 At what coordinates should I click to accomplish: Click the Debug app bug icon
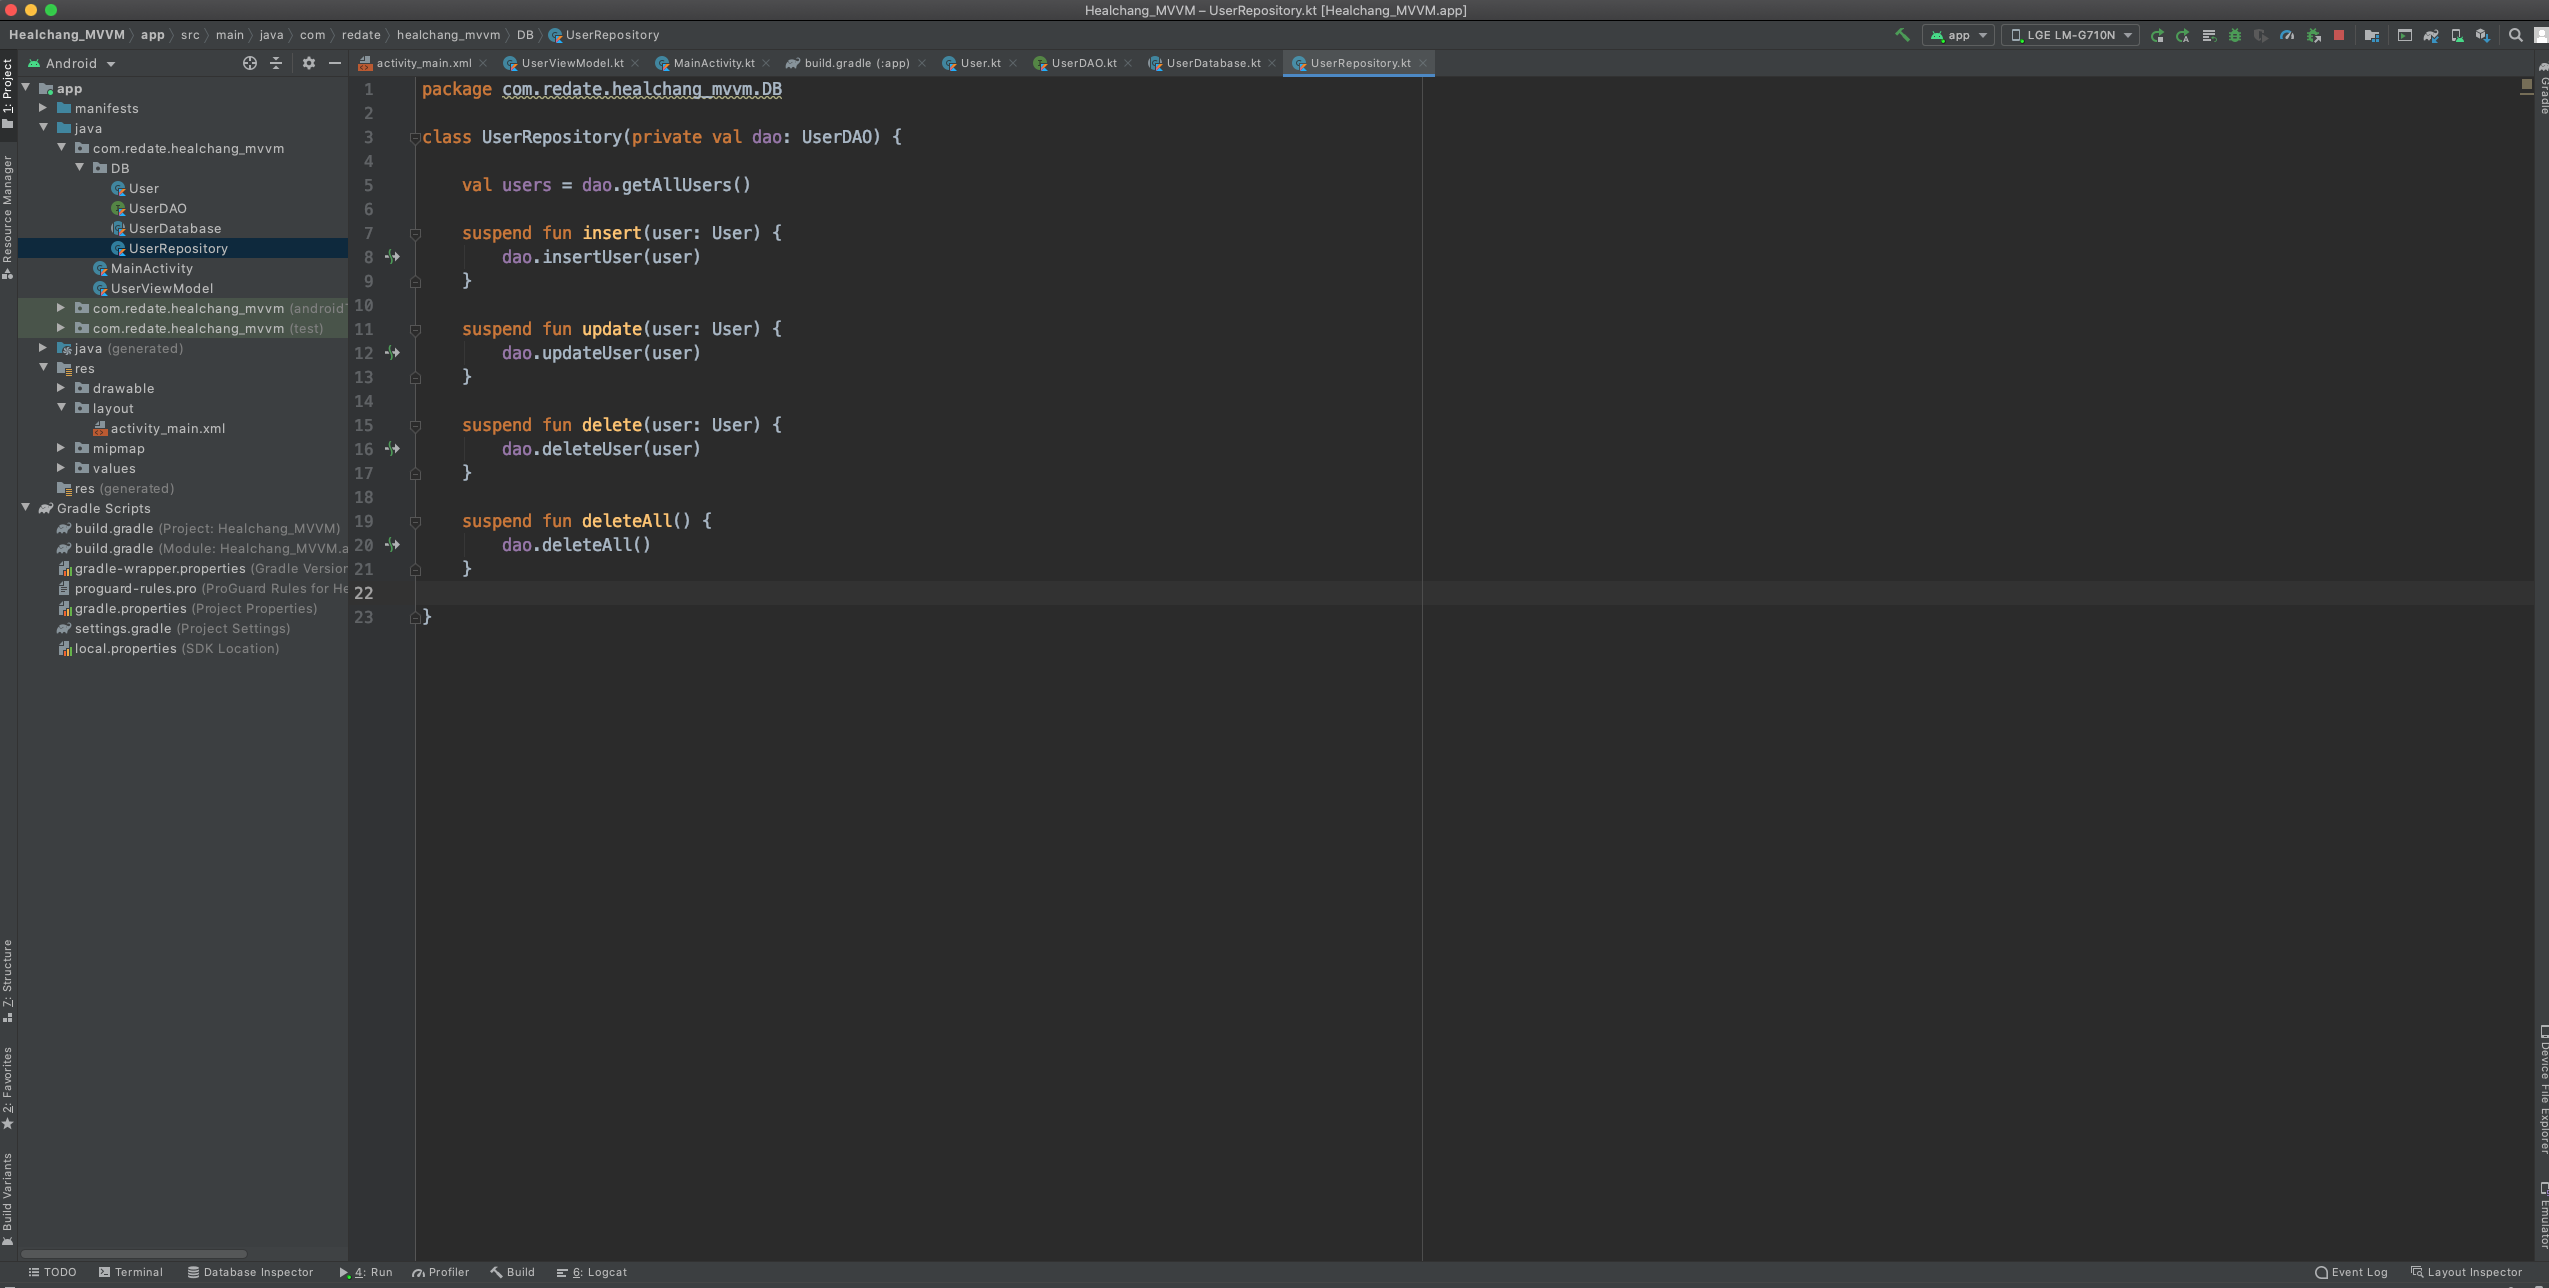2235,35
